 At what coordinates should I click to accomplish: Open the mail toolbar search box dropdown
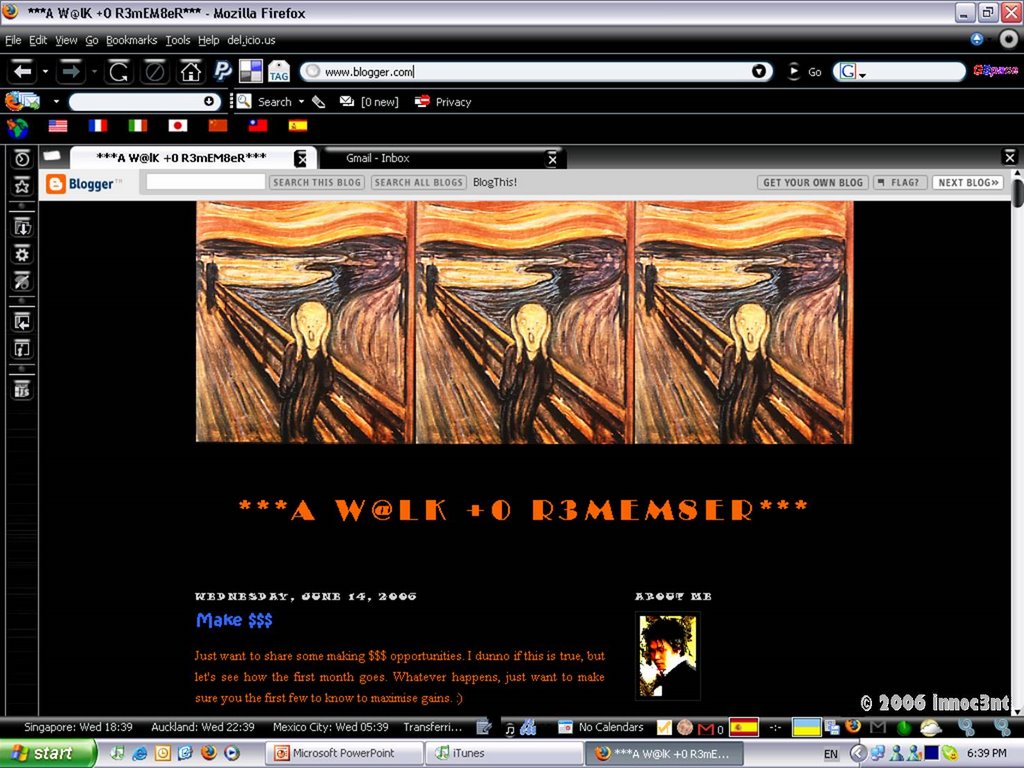(209, 101)
